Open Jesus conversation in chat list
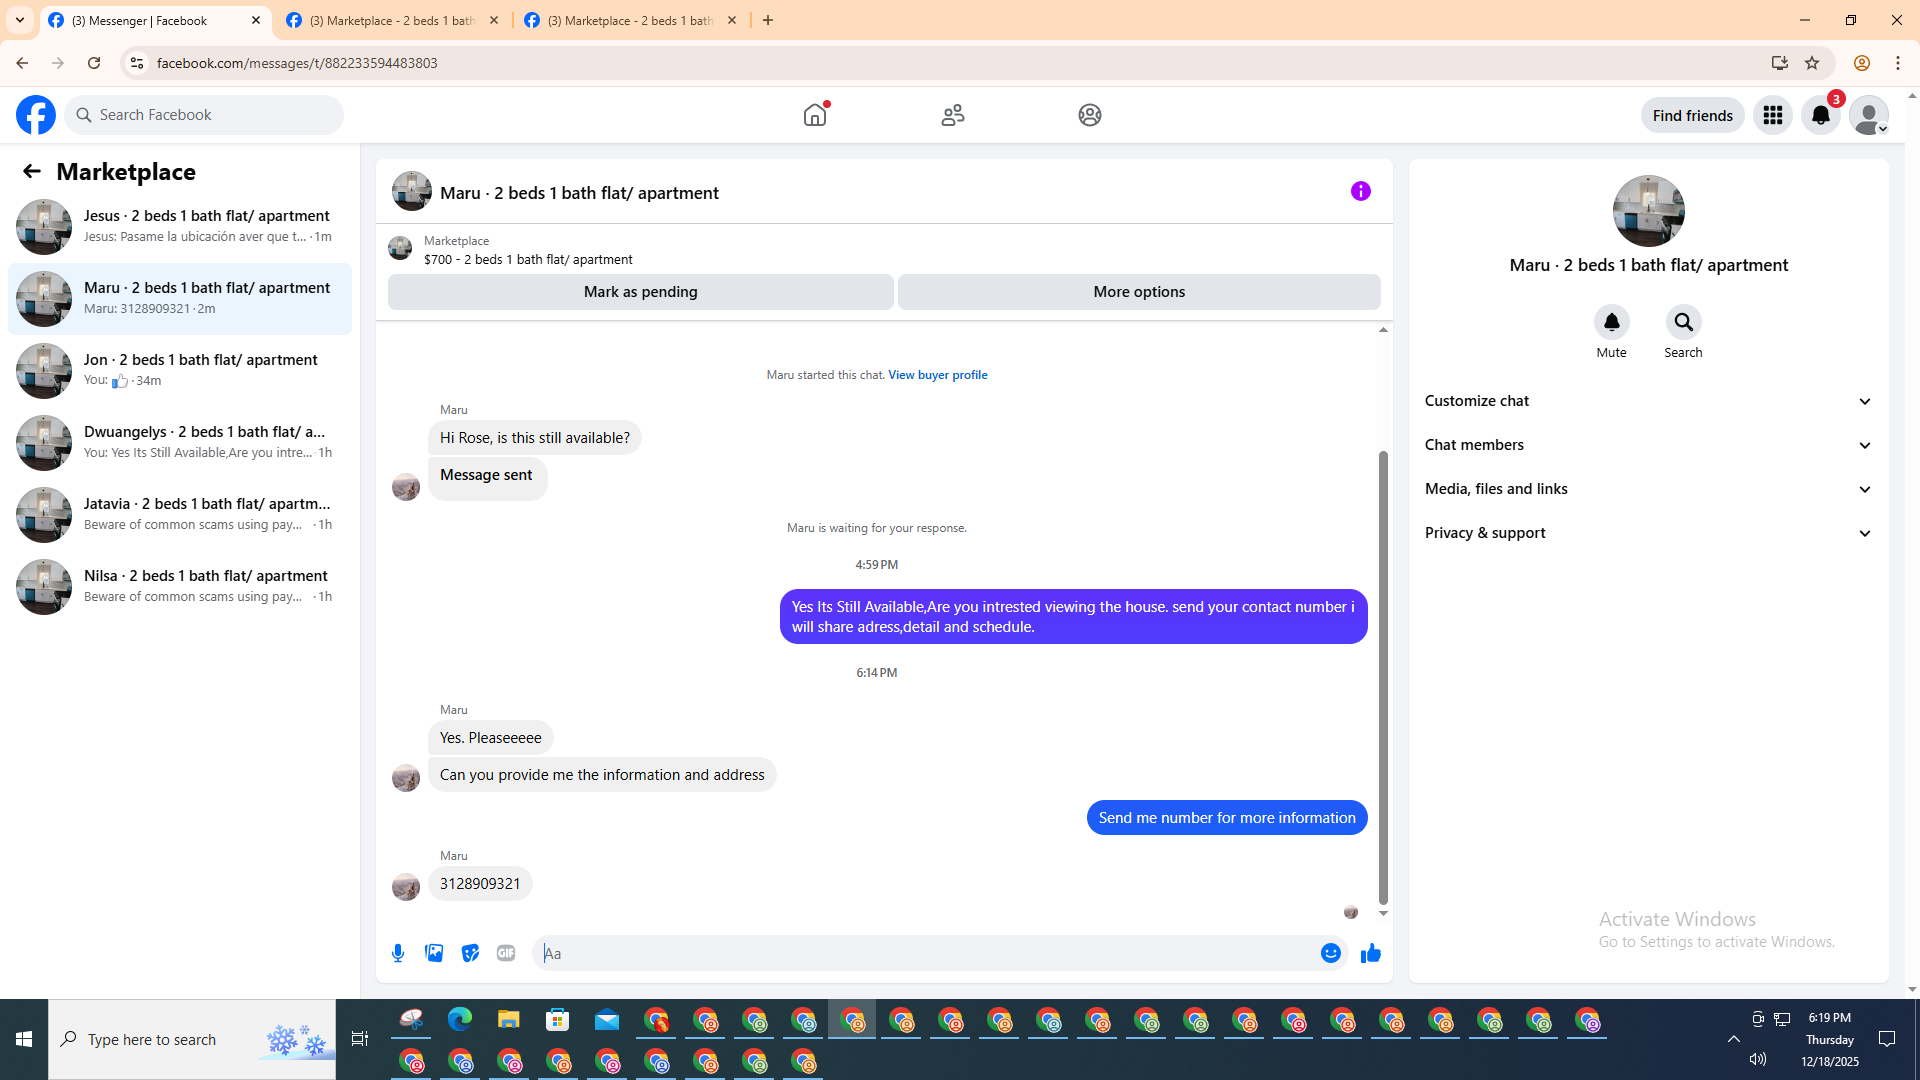 [180, 227]
